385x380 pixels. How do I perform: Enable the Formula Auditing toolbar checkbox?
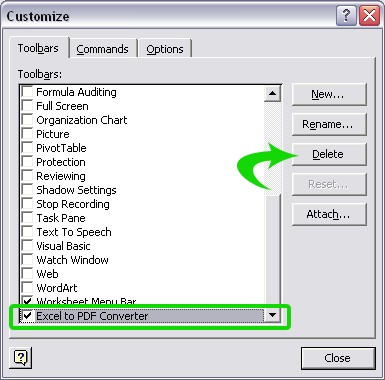pyautogui.click(x=27, y=92)
